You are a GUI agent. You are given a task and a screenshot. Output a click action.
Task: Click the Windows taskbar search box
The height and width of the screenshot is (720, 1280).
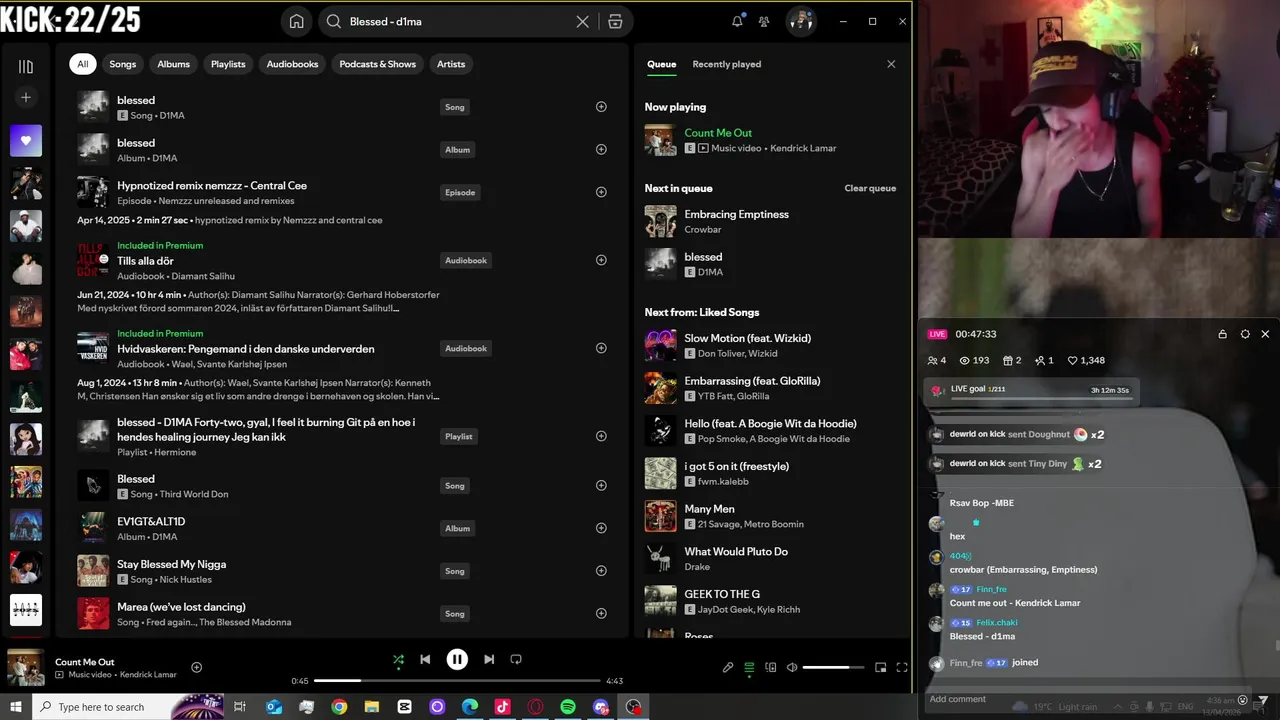tap(130, 707)
